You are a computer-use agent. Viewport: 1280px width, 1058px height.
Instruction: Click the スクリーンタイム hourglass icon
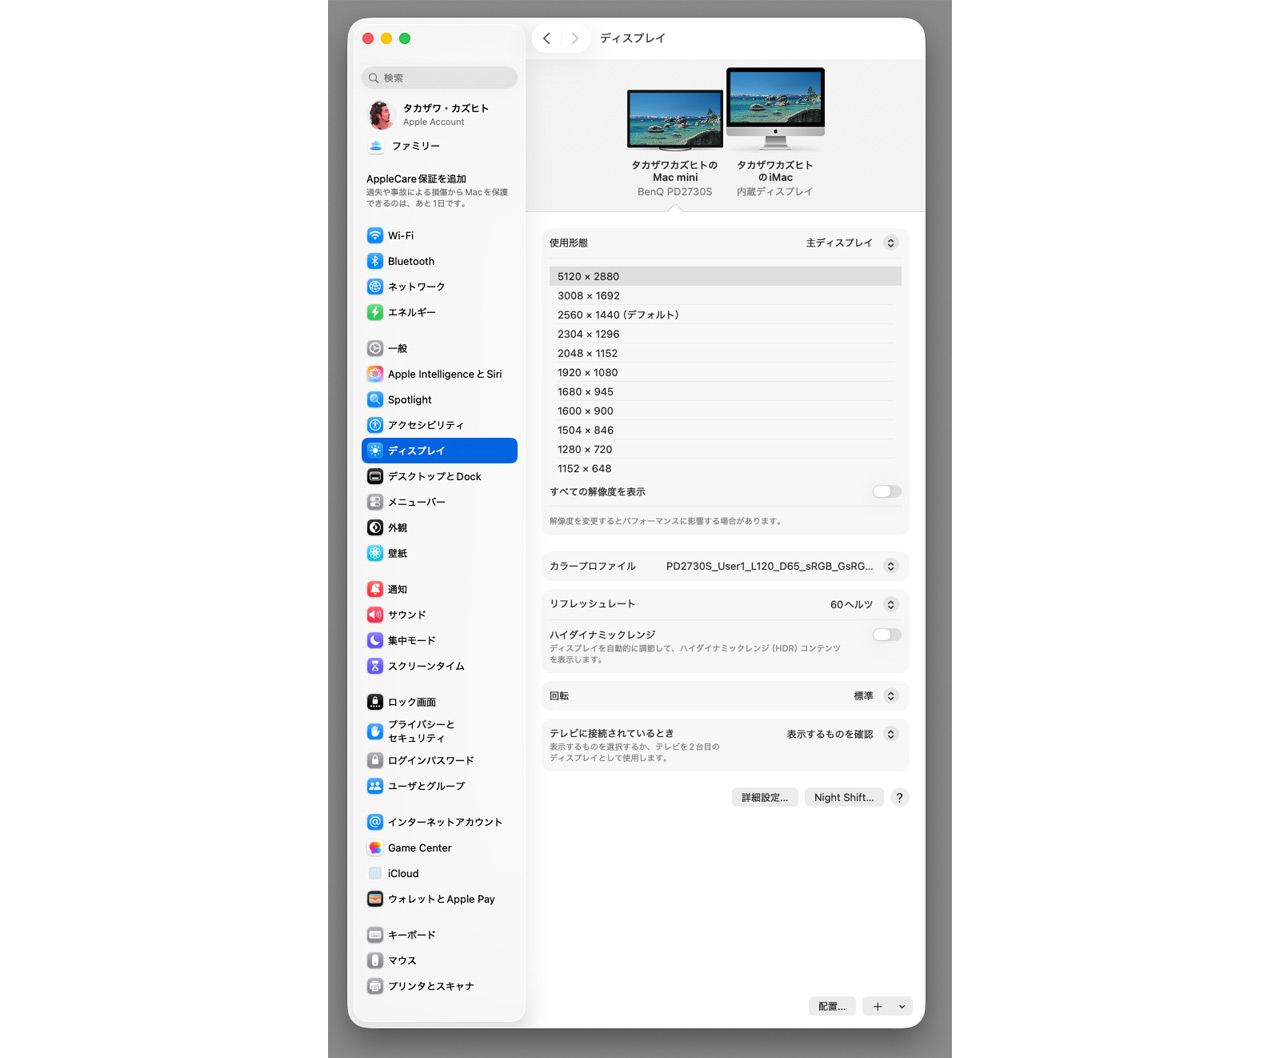tap(375, 666)
